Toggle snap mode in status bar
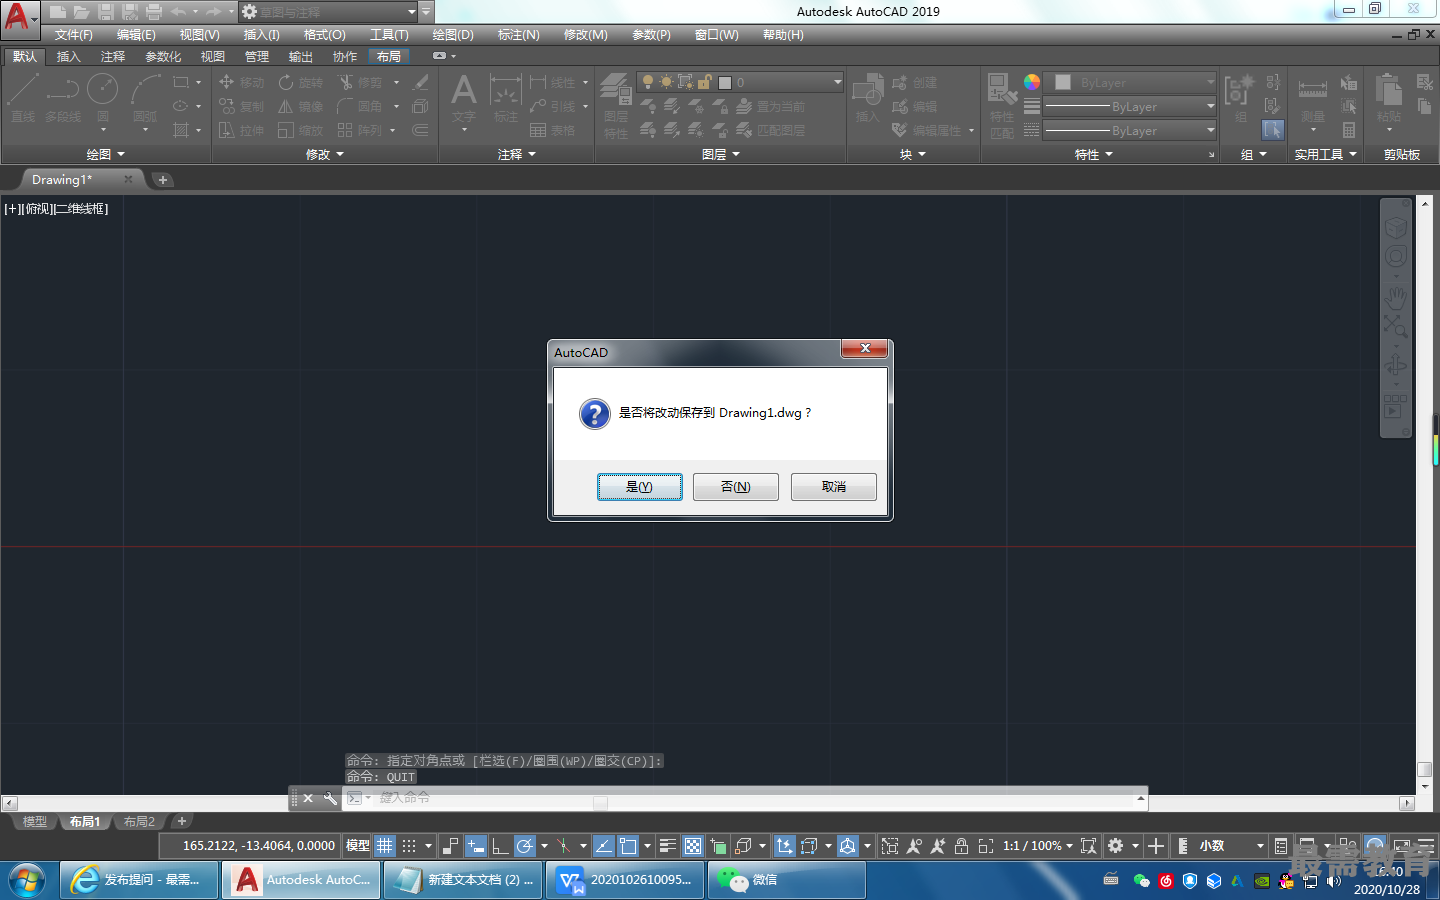Viewport: 1440px width, 900px height. pos(409,846)
